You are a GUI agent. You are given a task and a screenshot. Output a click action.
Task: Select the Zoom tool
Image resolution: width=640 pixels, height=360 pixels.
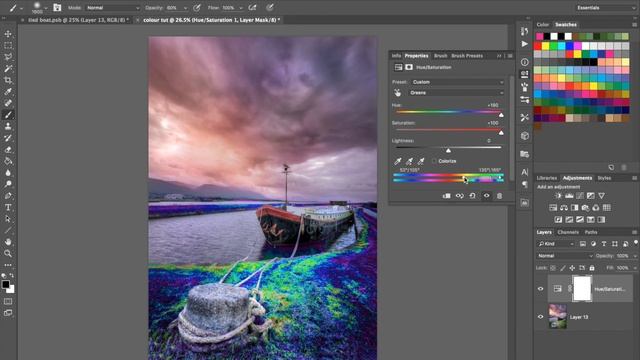8,253
